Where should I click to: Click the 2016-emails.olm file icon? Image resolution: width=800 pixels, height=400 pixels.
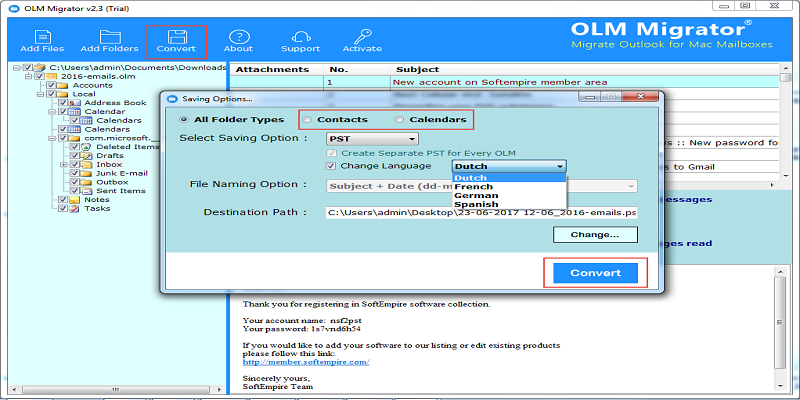(x=52, y=76)
